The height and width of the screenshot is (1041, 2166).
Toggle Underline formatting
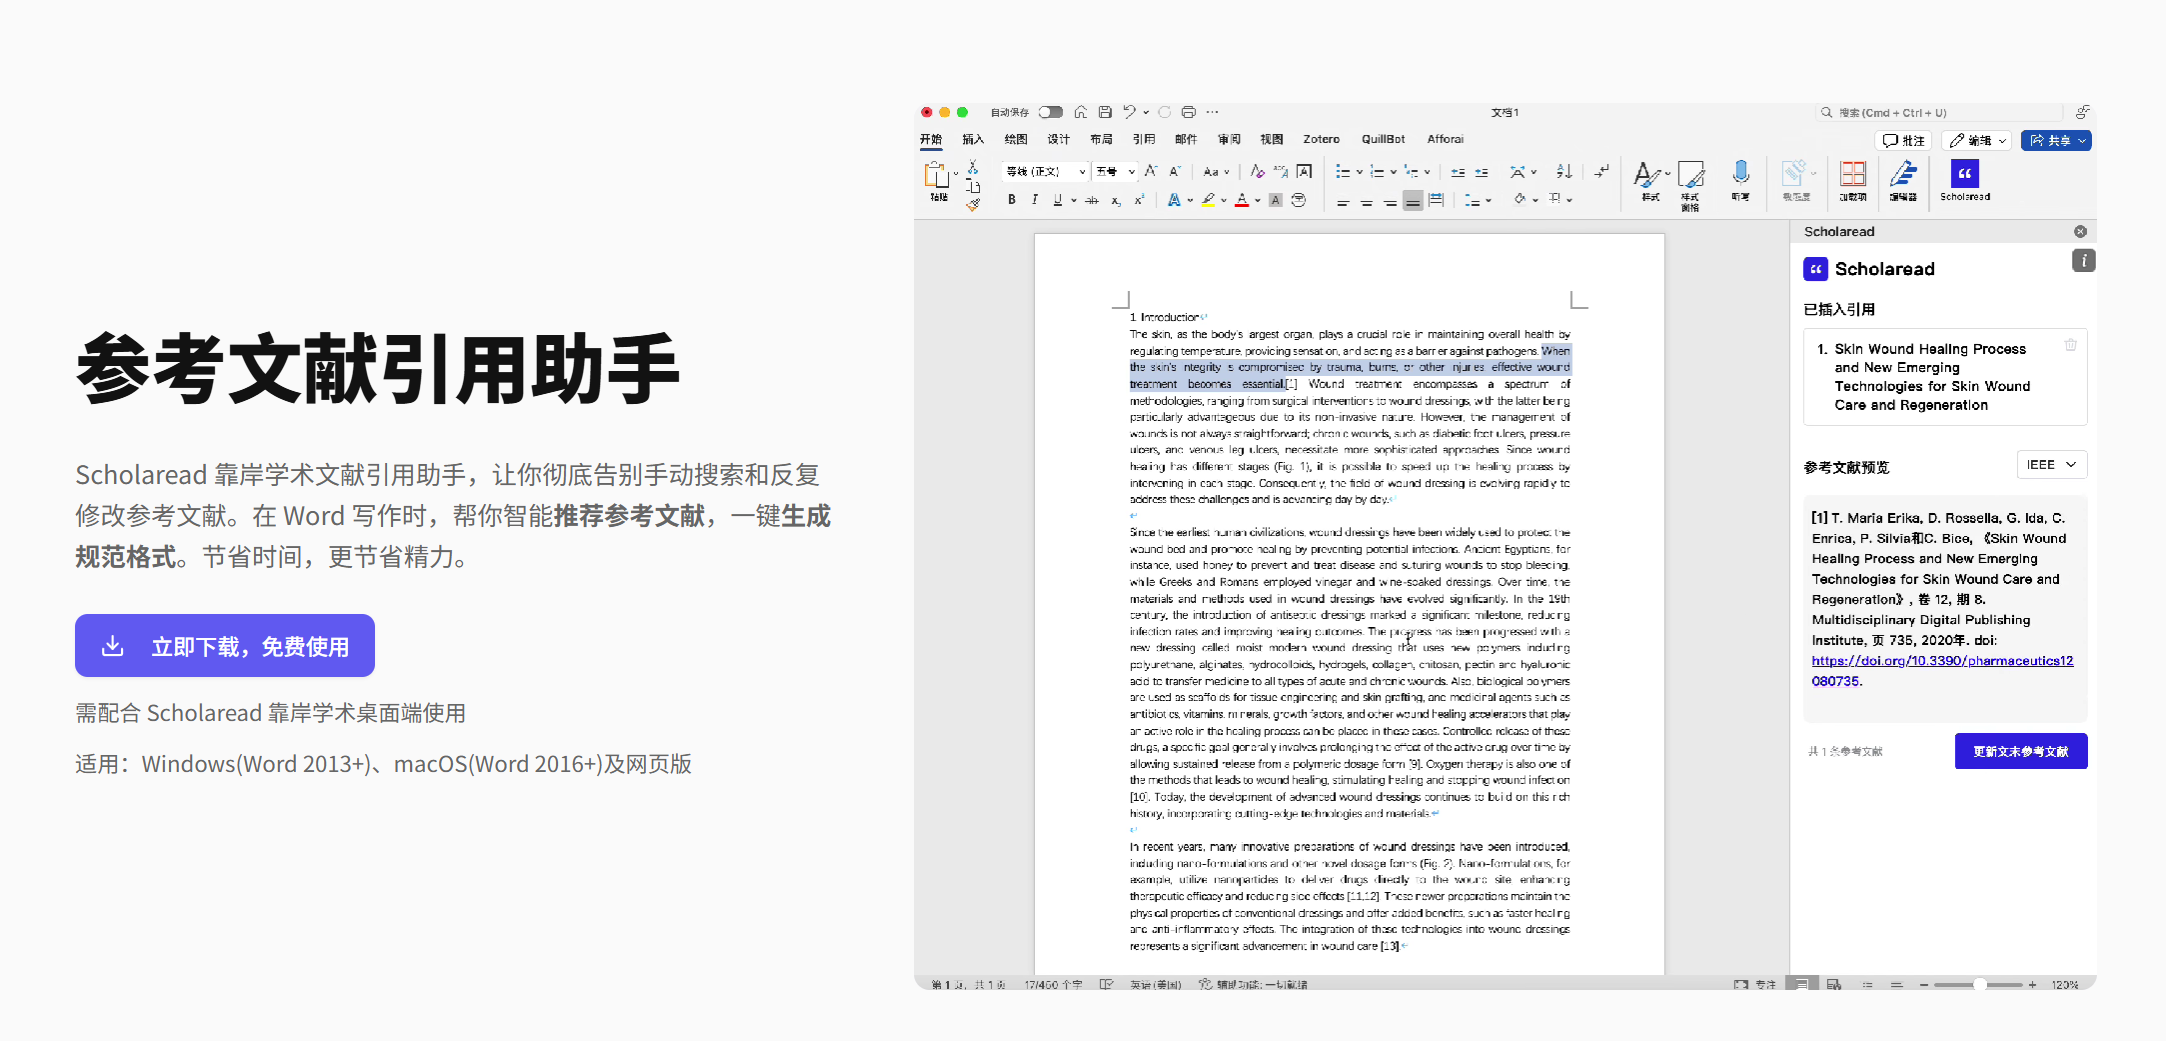click(1058, 200)
